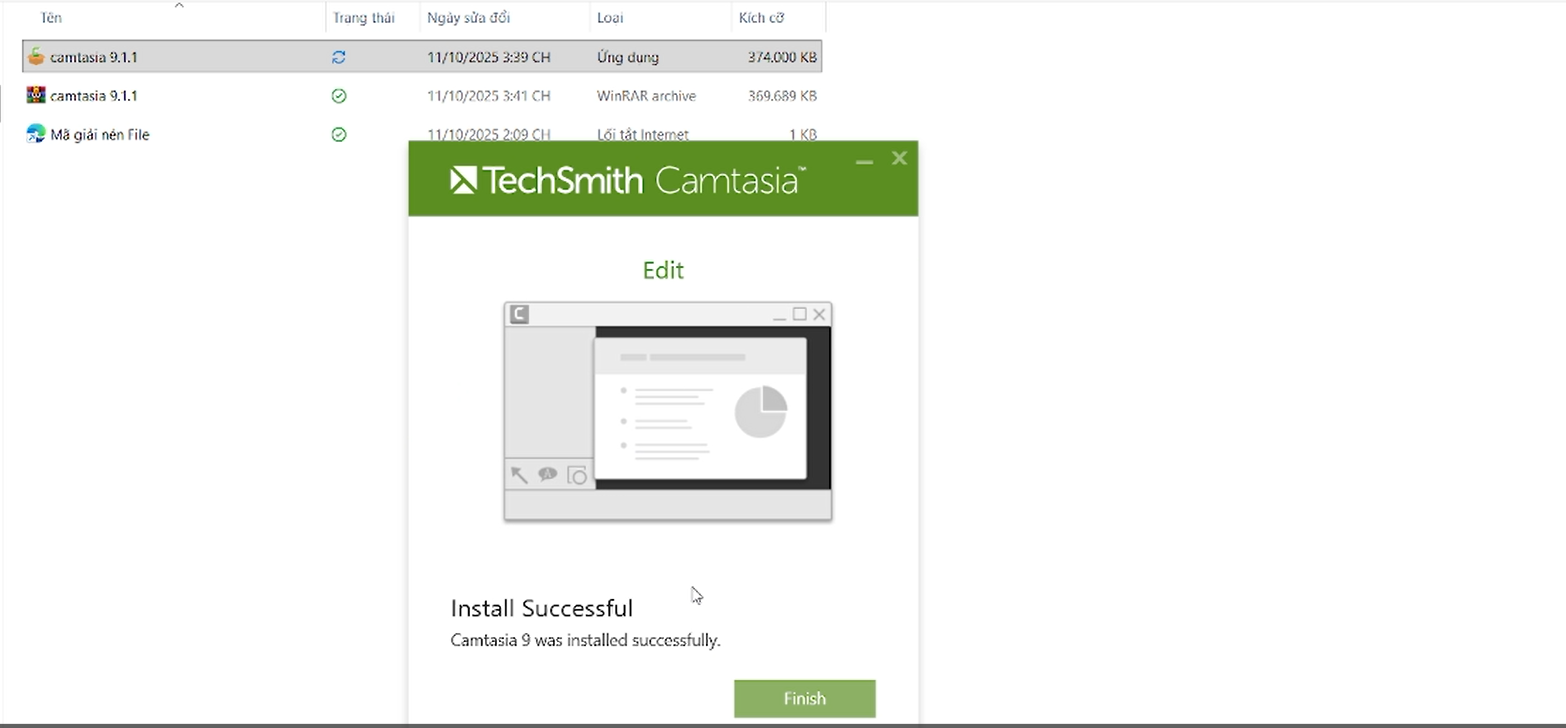Image resolution: width=1566 pixels, height=728 pixels.
Task: Click the sort arrow above the Tên column
Action: (x=179, y=6)
